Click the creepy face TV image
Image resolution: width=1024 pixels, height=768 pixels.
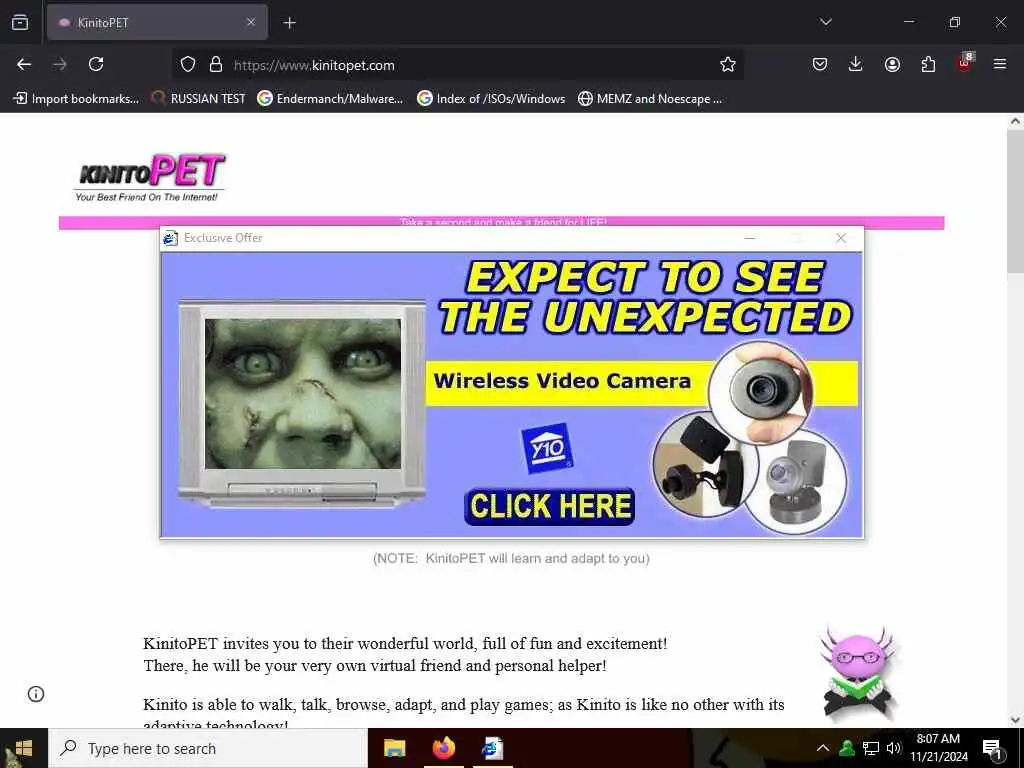[x=303, y=394]
